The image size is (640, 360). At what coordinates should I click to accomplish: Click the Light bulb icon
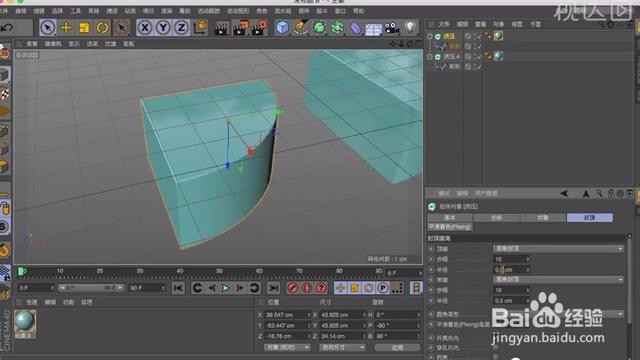coord(410,27)
